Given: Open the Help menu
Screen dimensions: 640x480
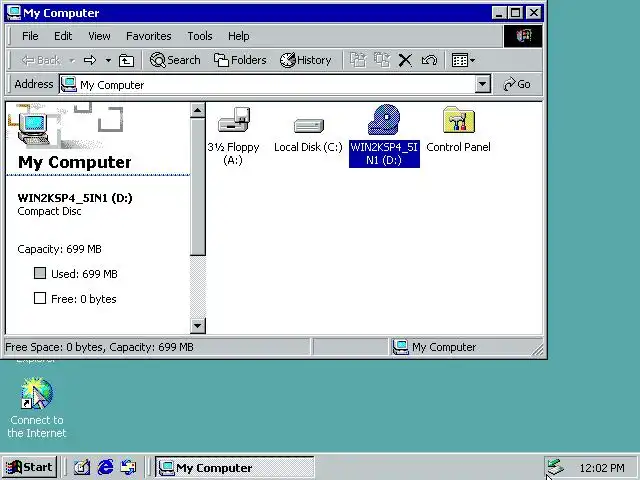Looking at the screenshot, I should pos(238,36).
